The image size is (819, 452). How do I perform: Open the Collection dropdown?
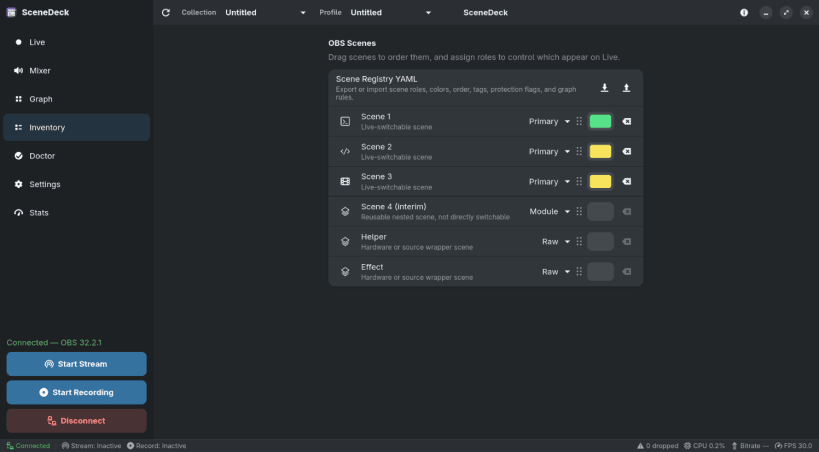coord(265,13)
